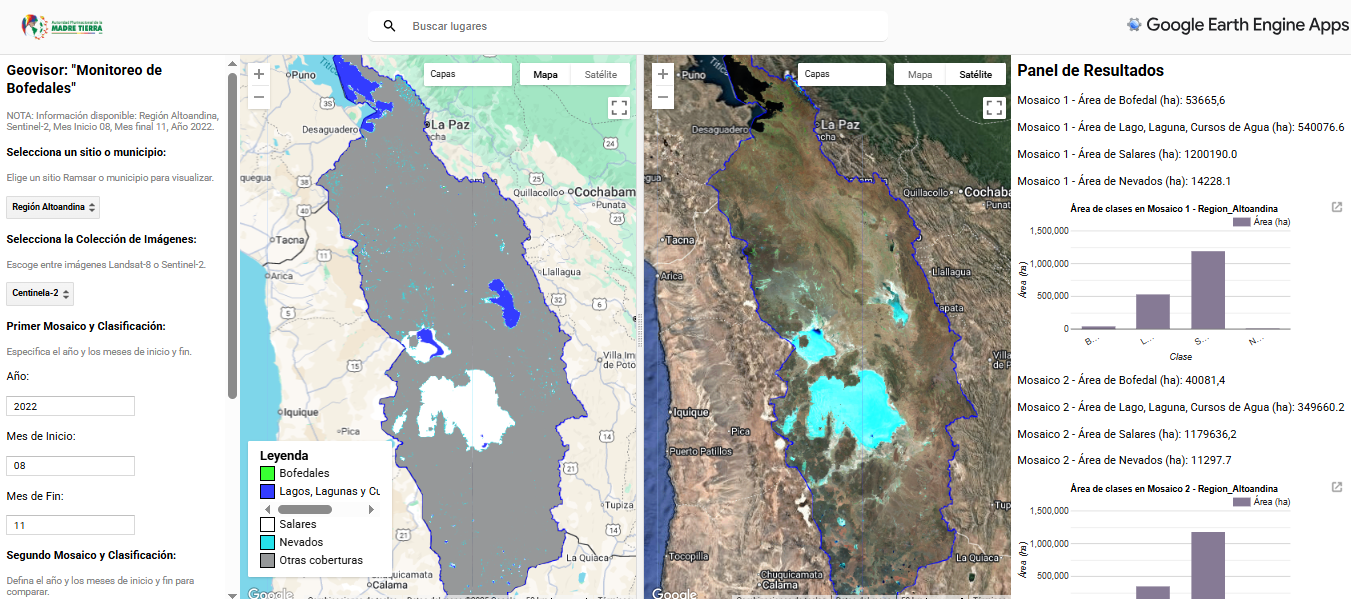Open Mosaico 2 chart in new window
The image size is (1351, 599).
[x=1337, y=487]
